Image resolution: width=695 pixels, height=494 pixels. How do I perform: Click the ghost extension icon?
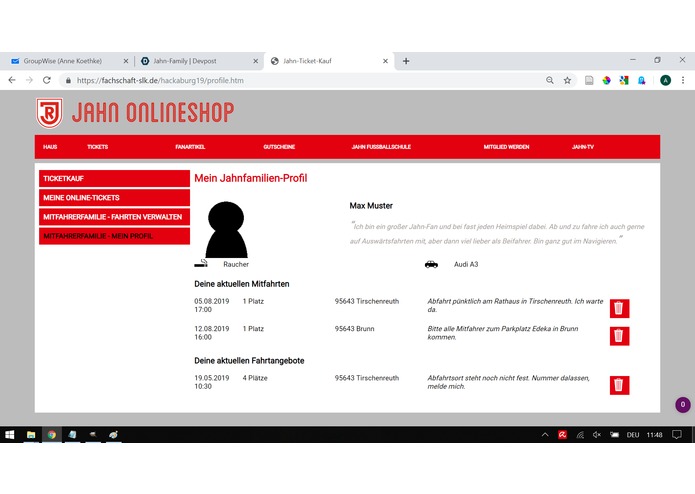tap(641, 80)
